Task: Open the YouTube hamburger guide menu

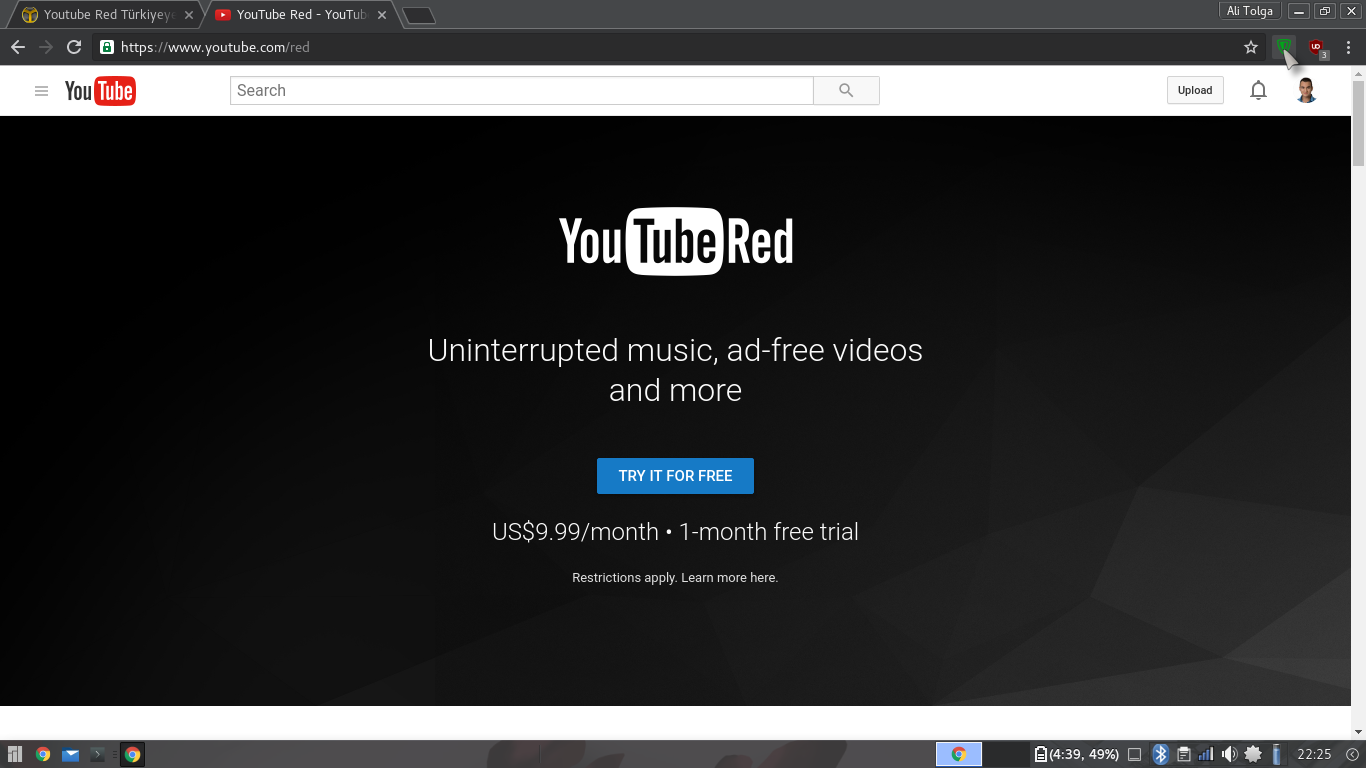Action: coord(41,91)
